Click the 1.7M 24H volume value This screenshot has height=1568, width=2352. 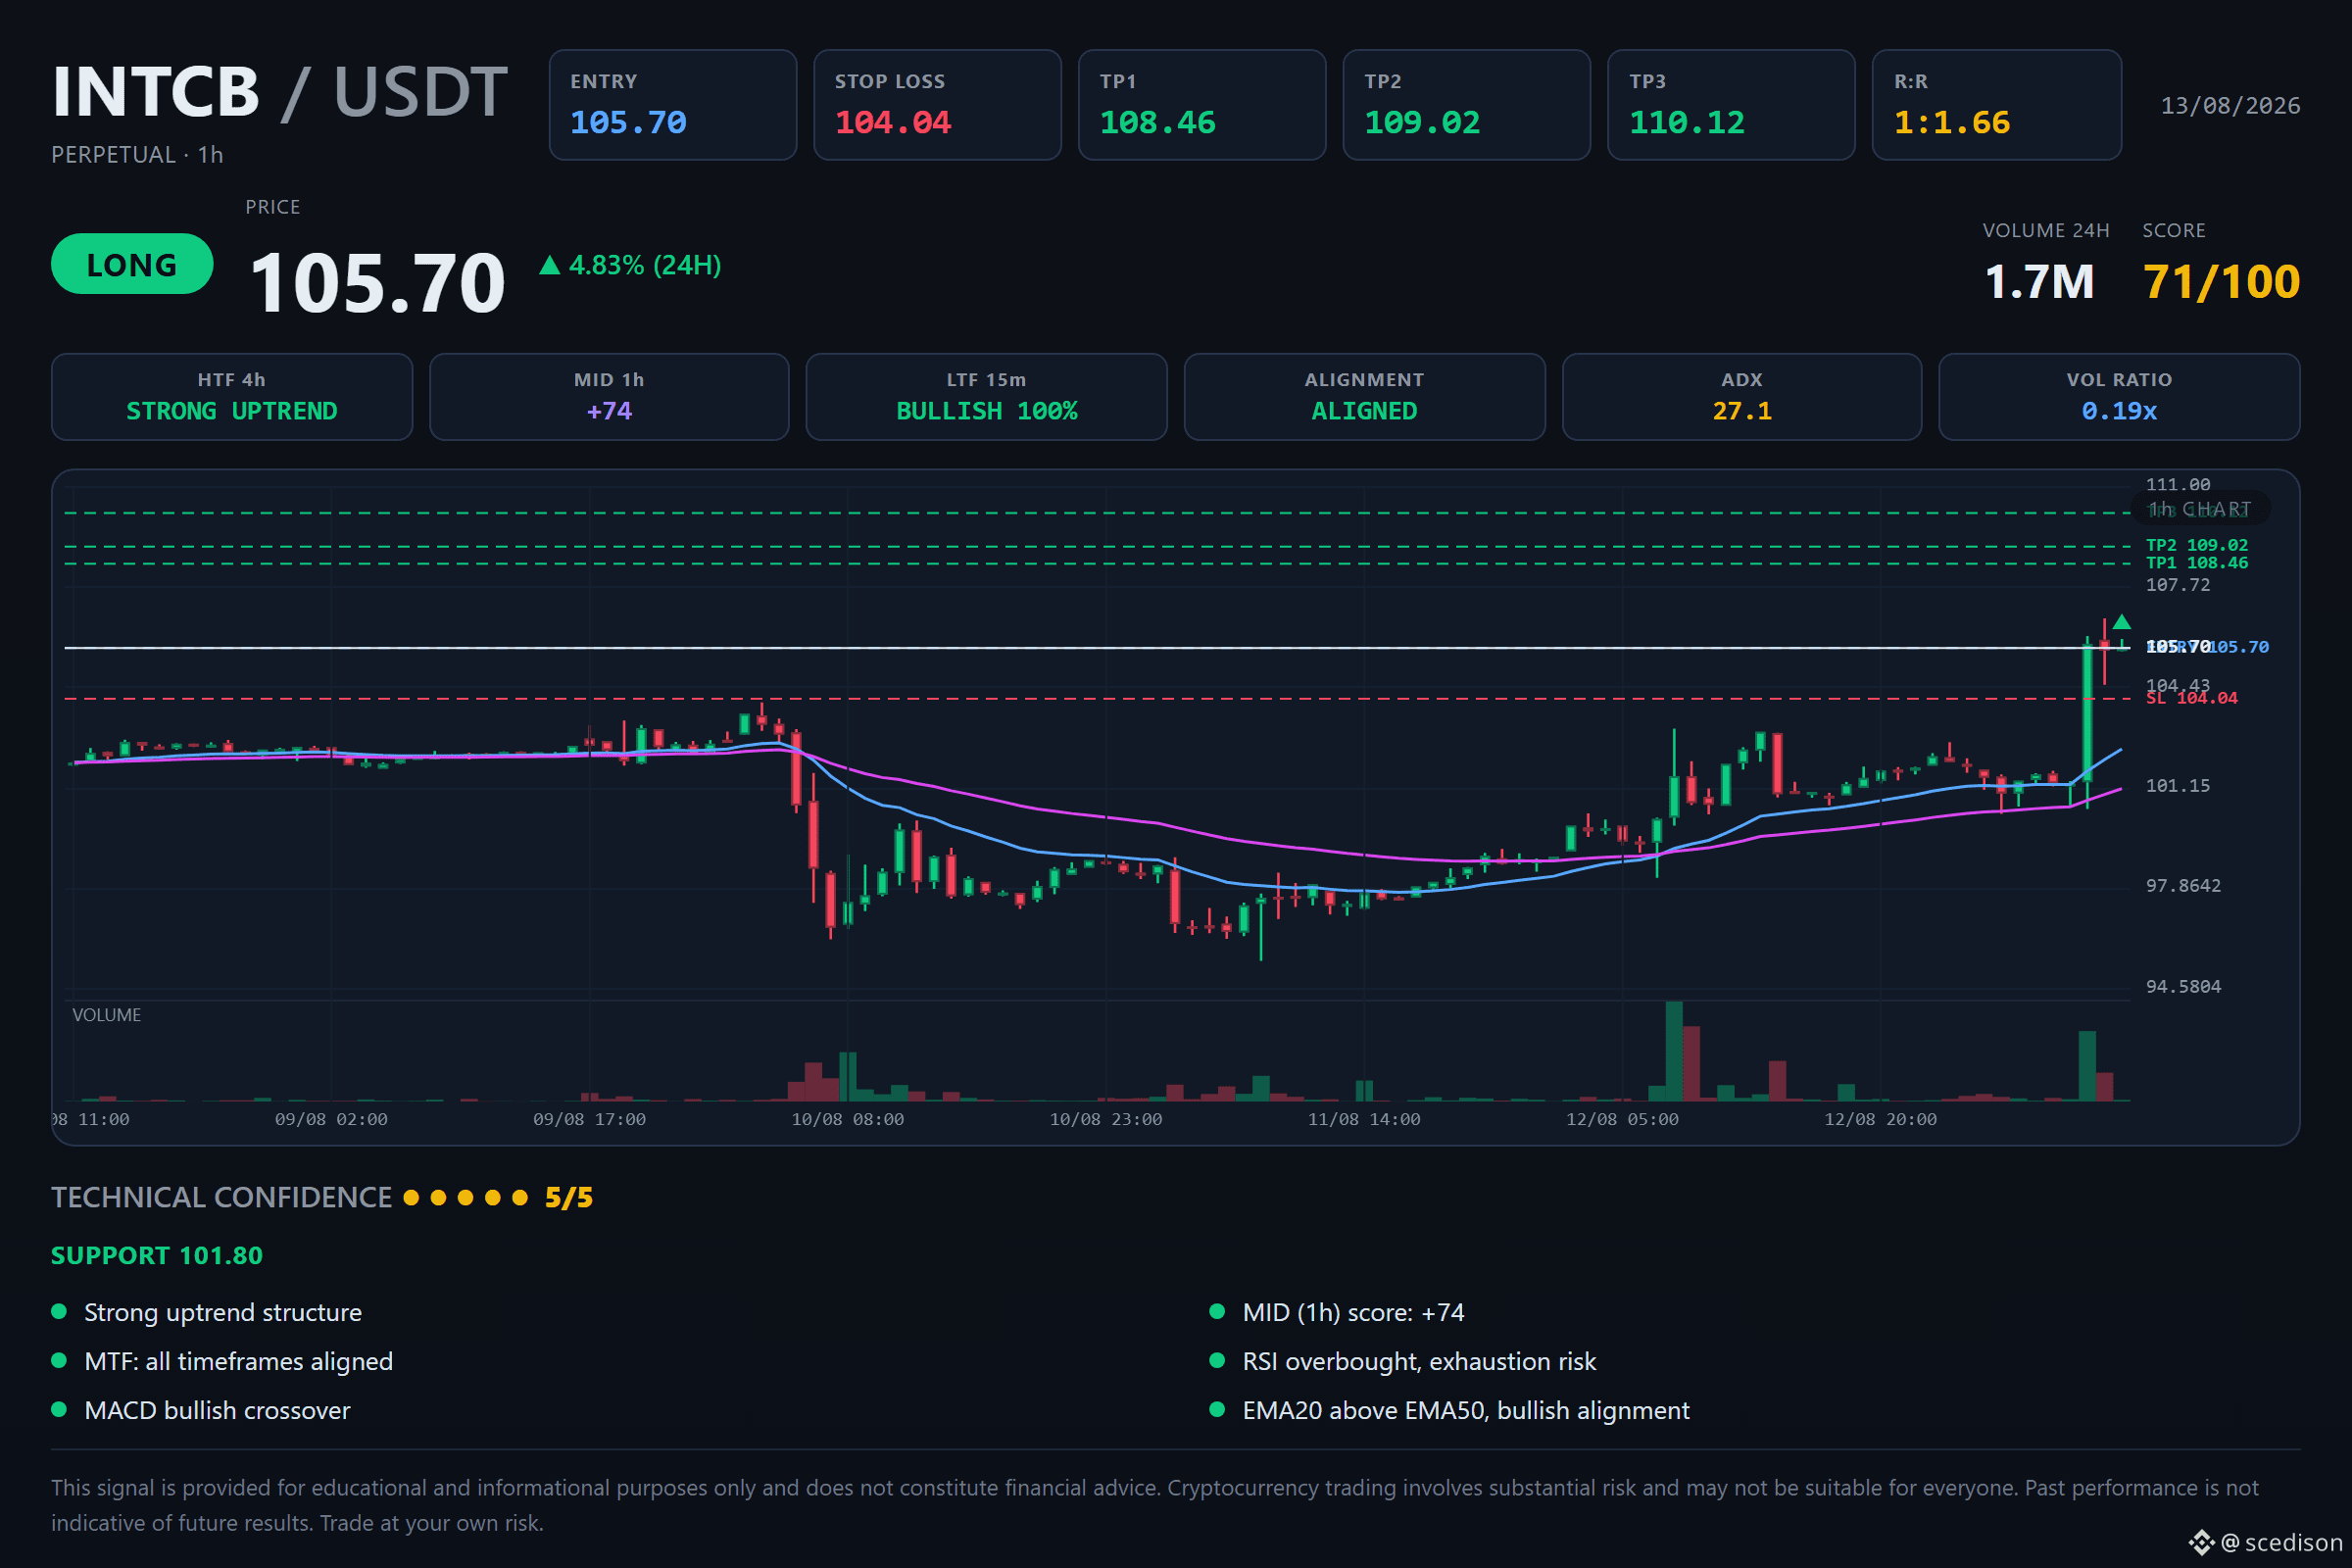tap(2039, 282)
